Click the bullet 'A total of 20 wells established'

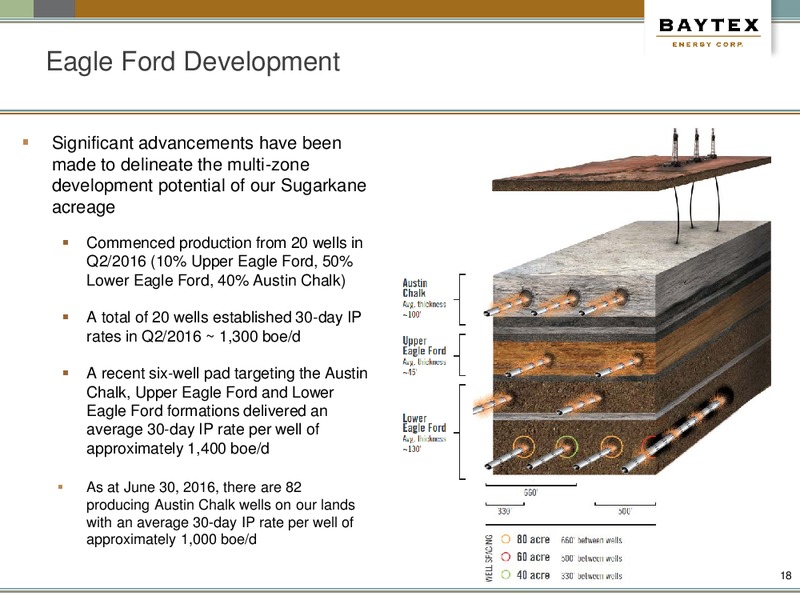tap(223, 327)
